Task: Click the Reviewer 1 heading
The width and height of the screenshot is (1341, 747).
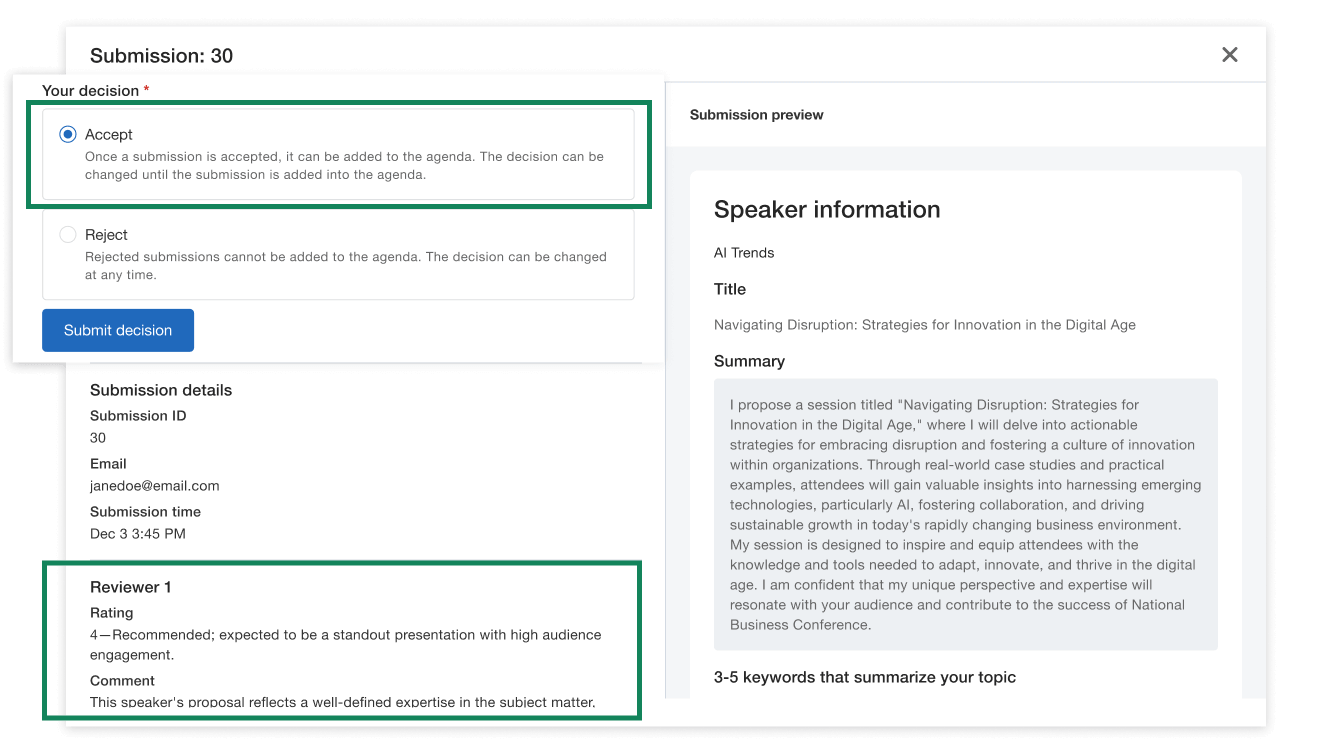Action: [131, 587]
